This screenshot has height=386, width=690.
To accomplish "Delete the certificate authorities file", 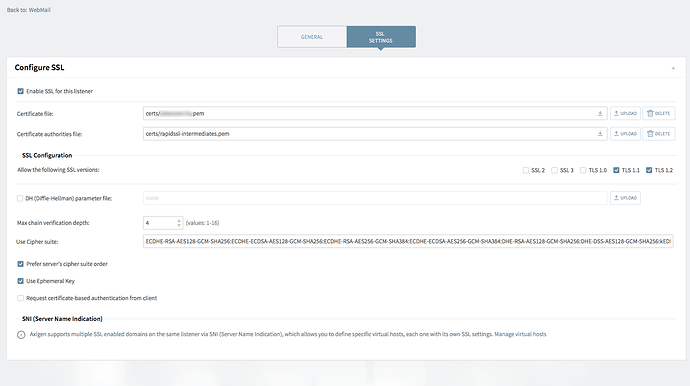I will (658, 134).
